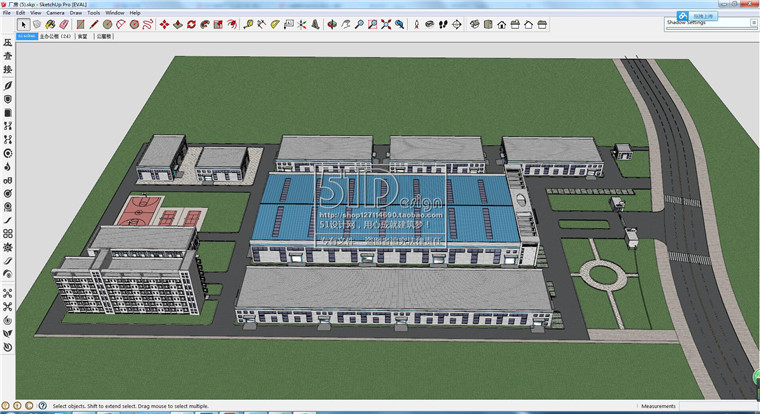This screenshot has height=414, width=760.
Task: Select the Zoom Window tool
Action: 372,24
